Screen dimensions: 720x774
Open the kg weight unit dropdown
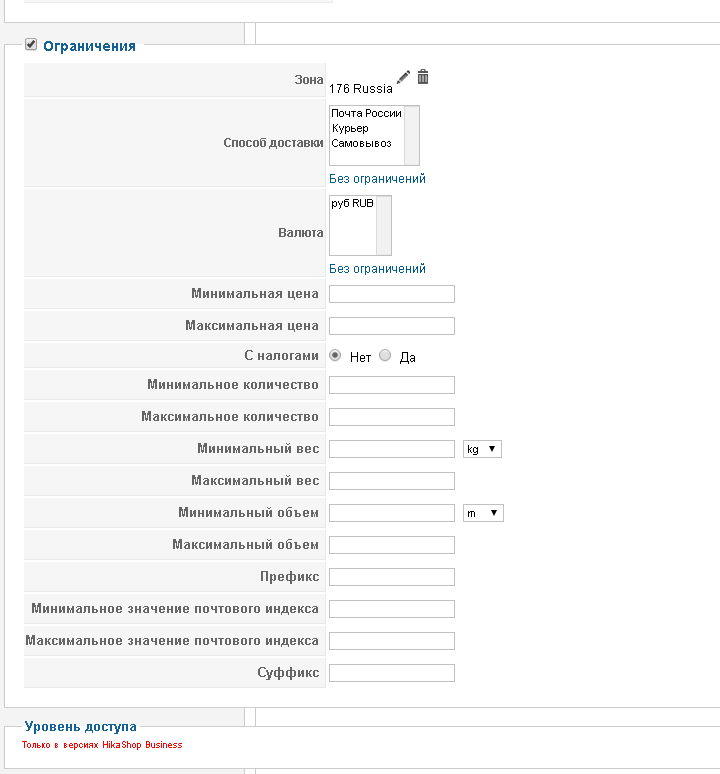coord(482,449)
